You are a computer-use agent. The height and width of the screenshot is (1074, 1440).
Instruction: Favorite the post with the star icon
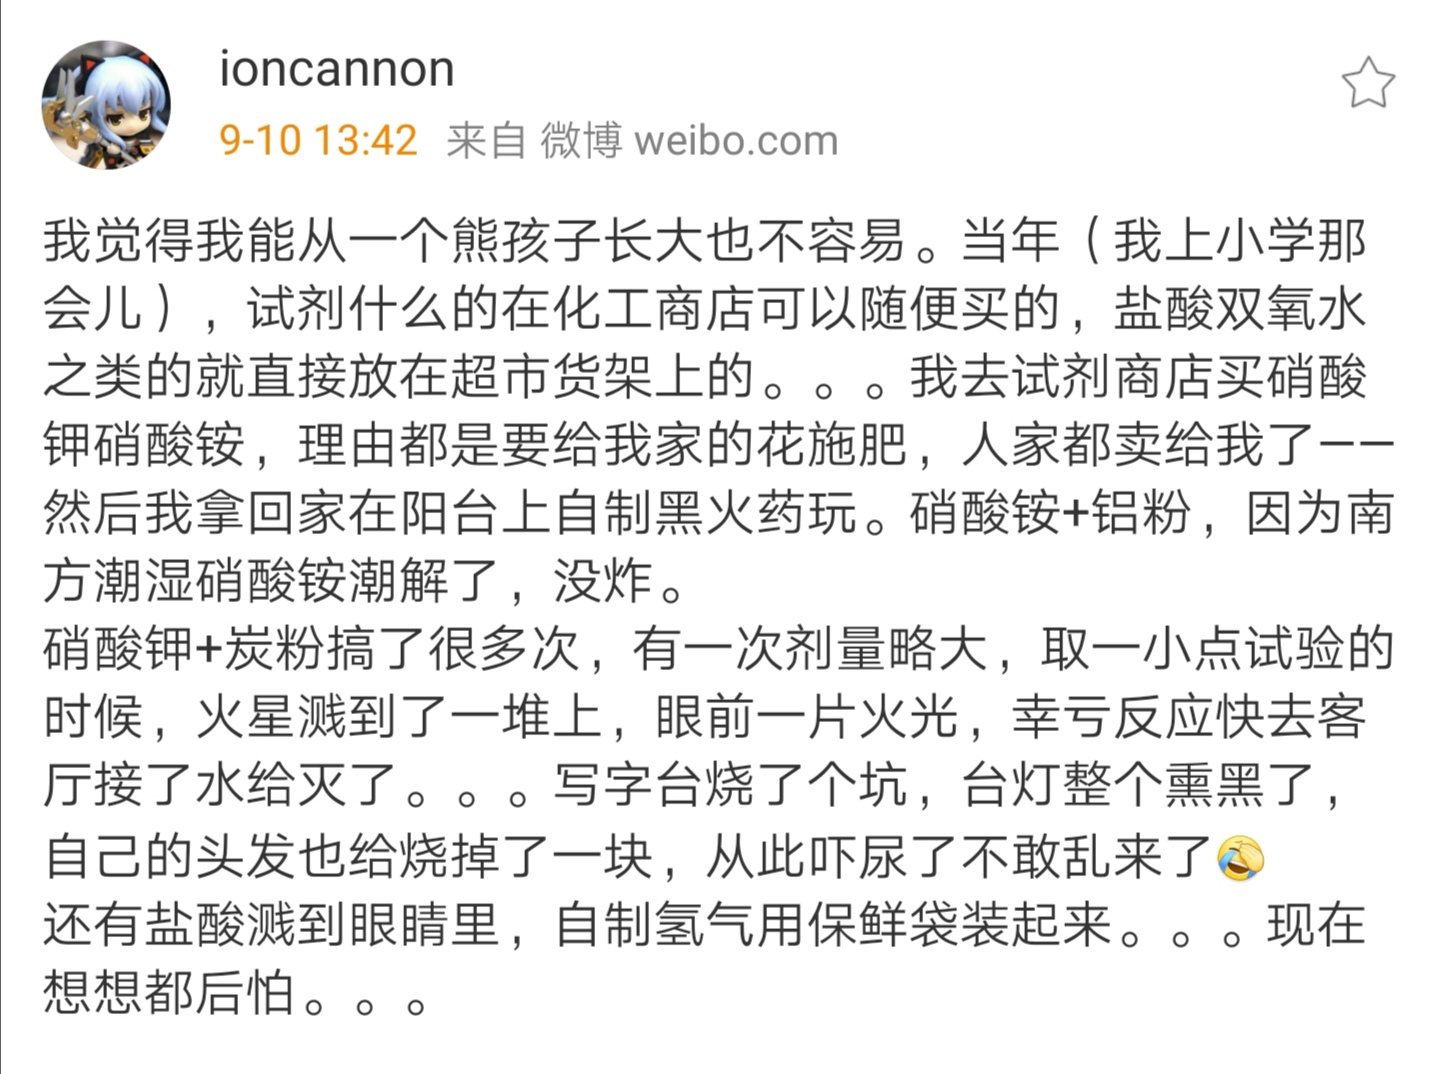click(1368, 83)
